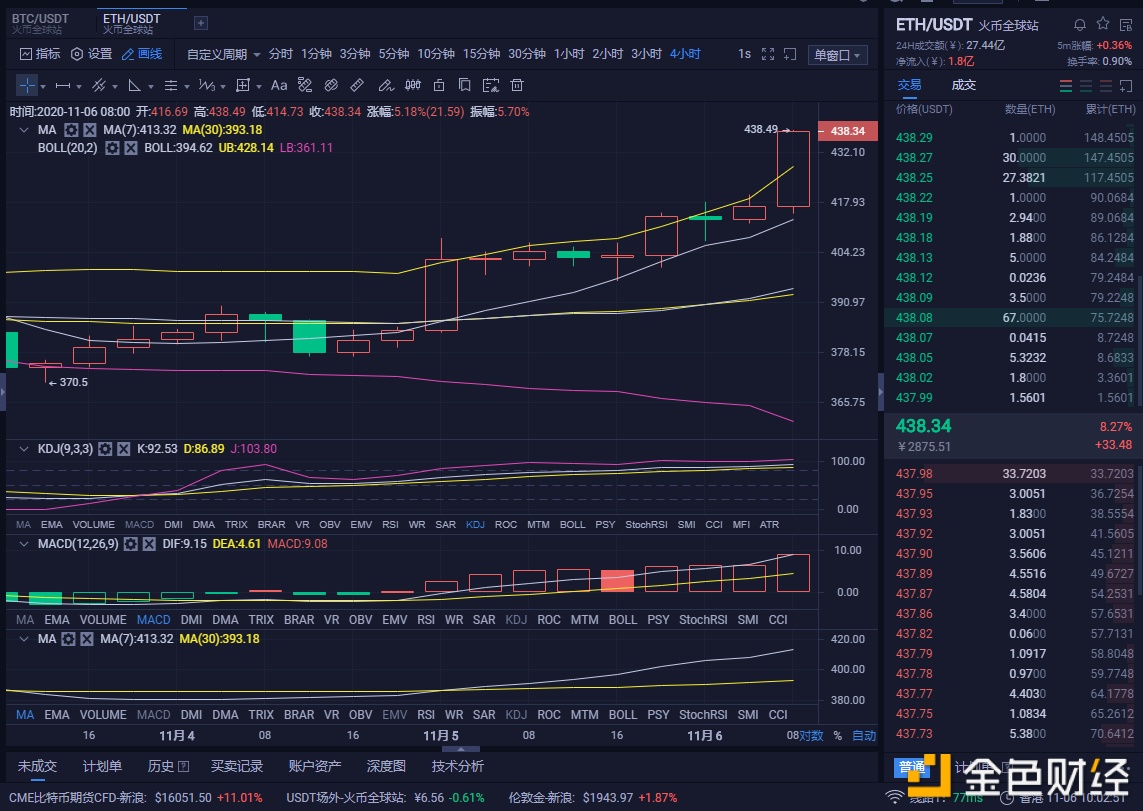Show combined buy and sell order book view
The image size is (1143, 811).
pos(1066,86)
